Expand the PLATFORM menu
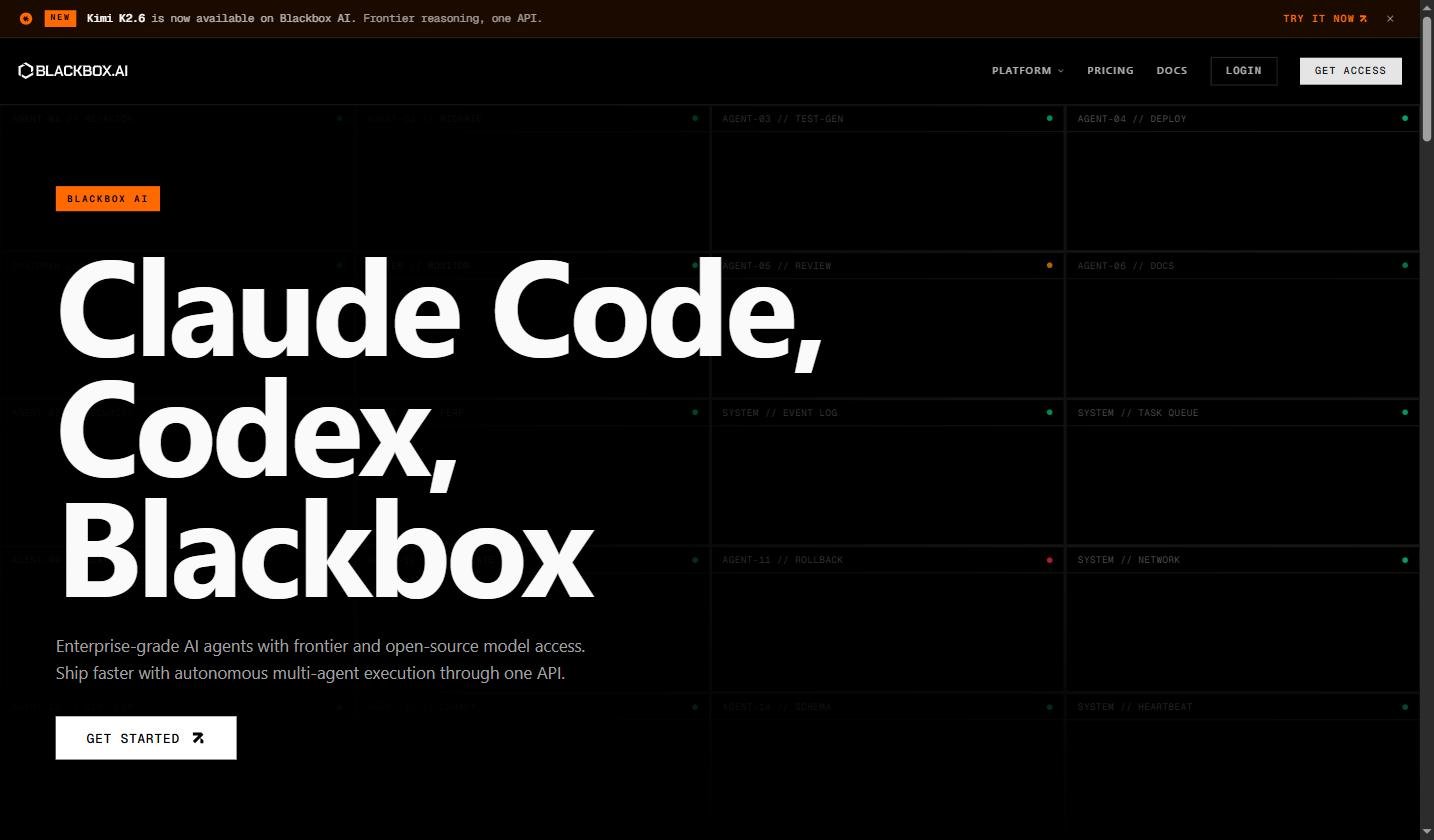This screenshot has width=1434, height=840. pos(1027,70)
